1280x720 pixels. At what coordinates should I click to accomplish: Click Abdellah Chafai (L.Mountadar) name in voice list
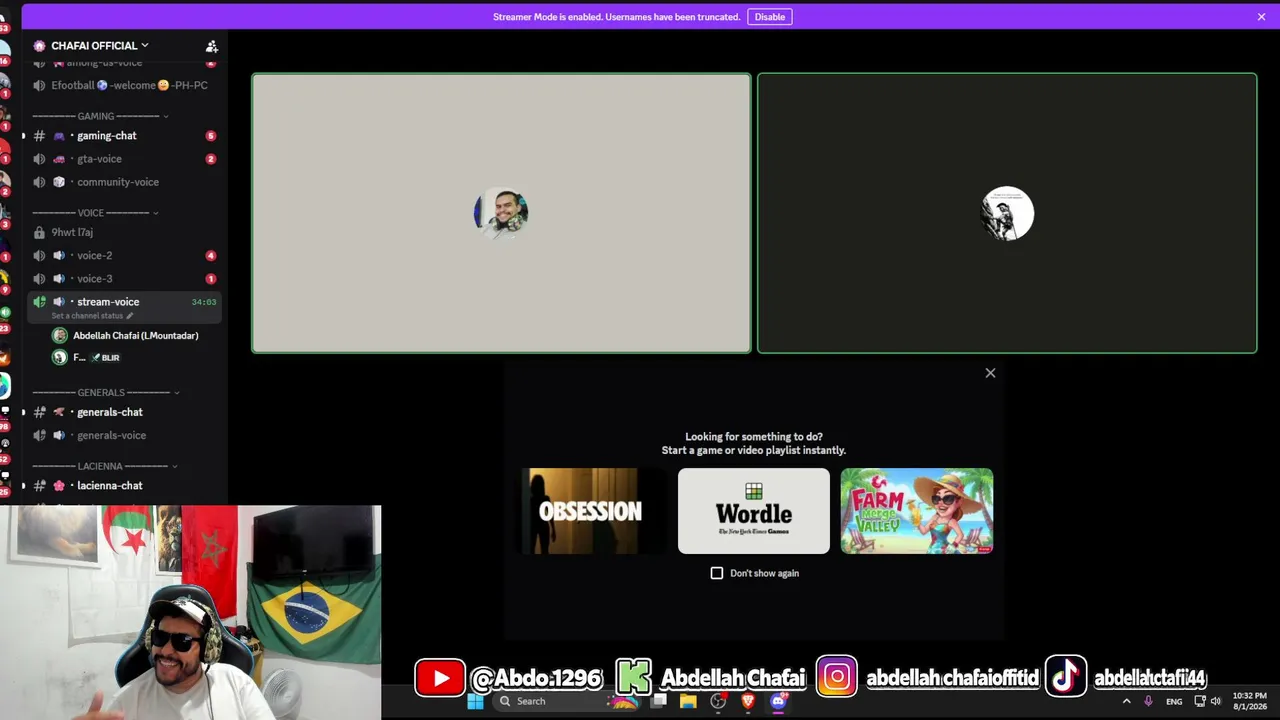click(136, 336)
